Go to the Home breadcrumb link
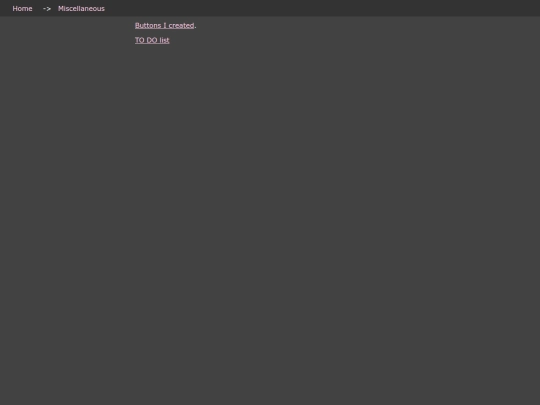Image resolution: width=540 pixels, height=405 pixels. (22, 9)
